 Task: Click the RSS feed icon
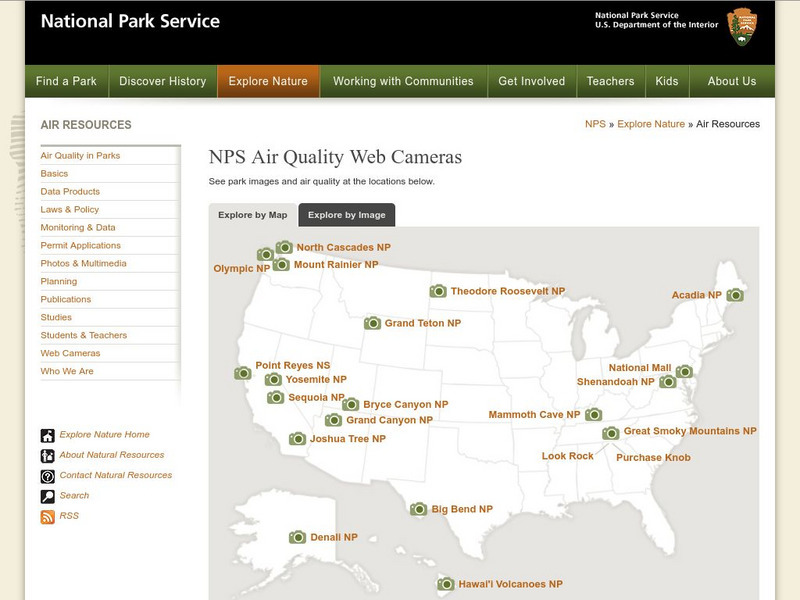coord(48,517)
